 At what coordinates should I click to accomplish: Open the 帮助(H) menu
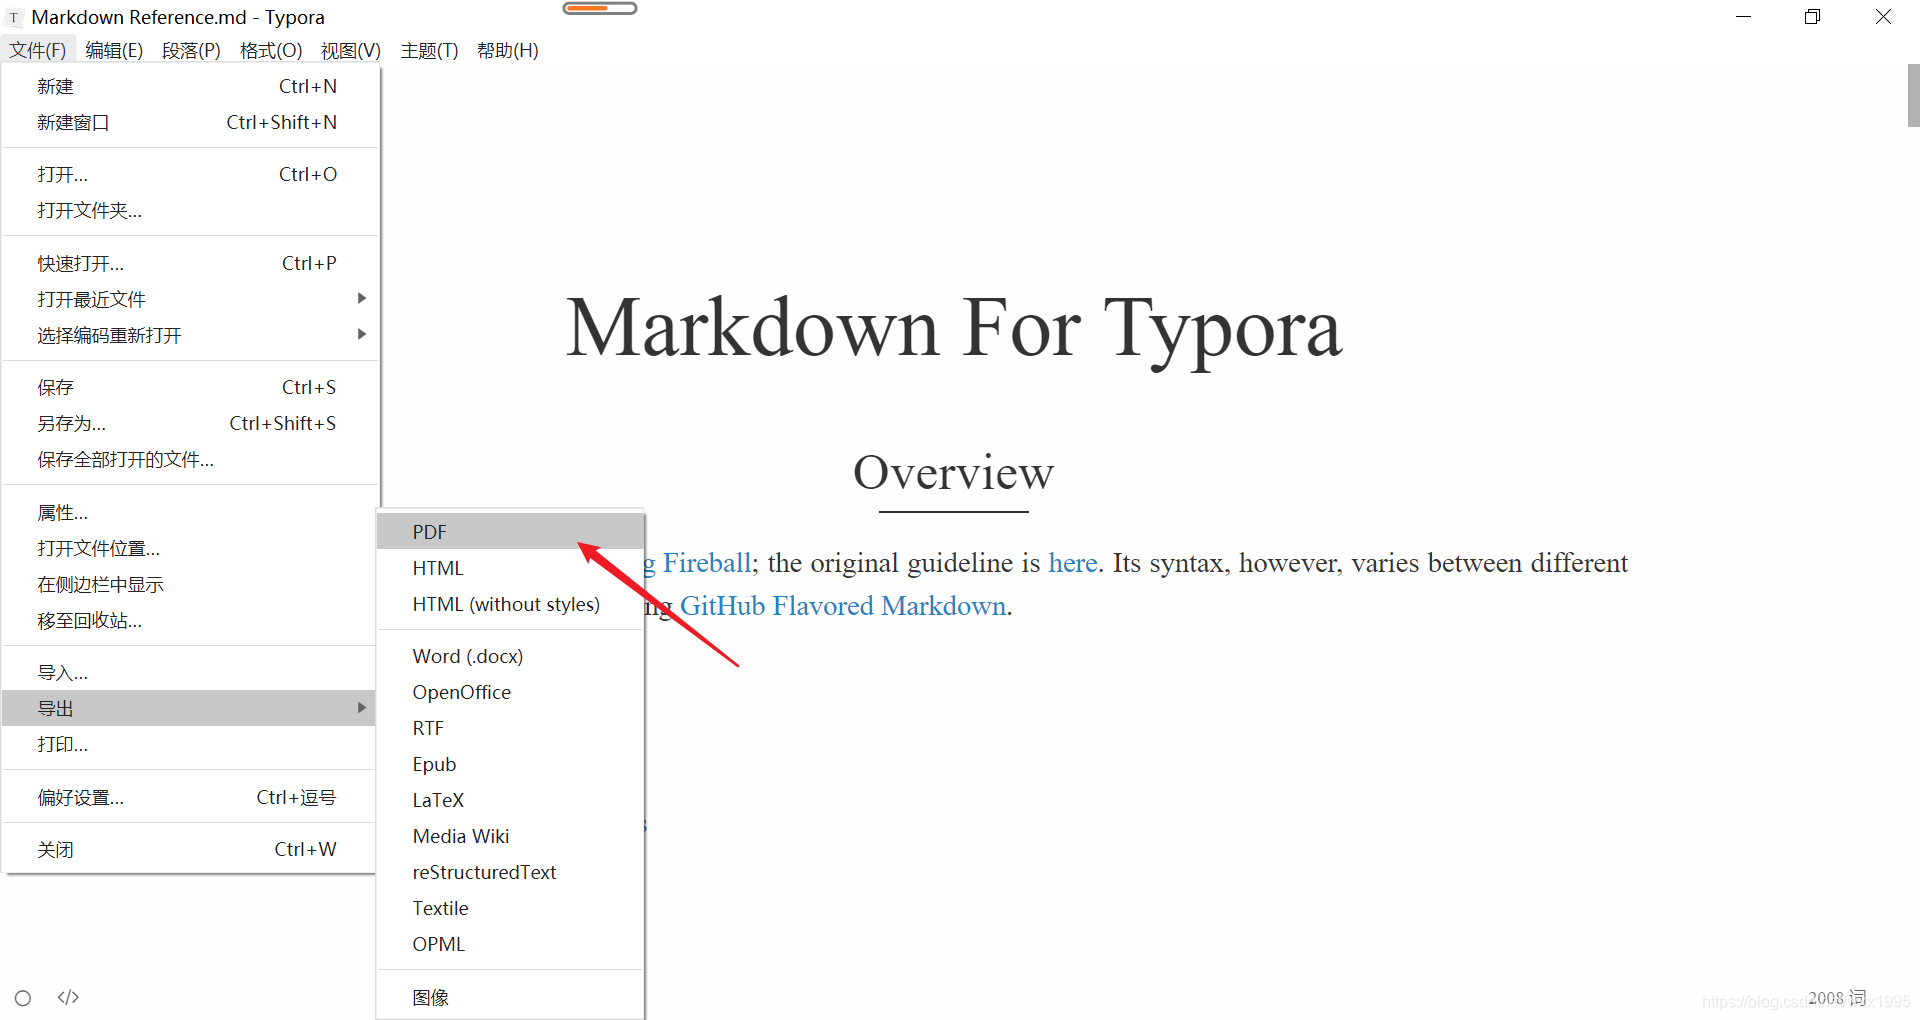coord(508,50)
